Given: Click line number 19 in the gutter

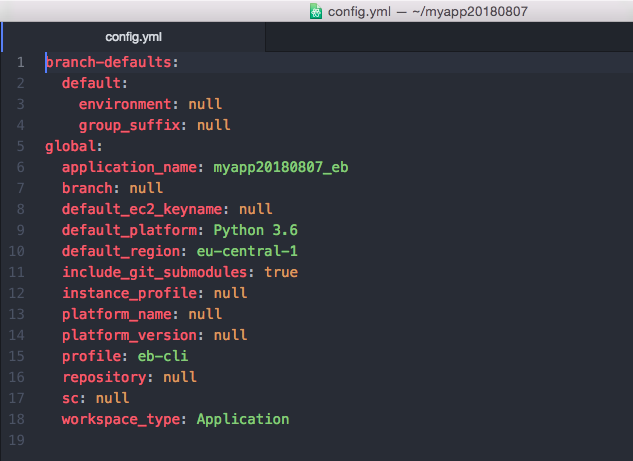Looking at the screenshot, I should [17, 440].
